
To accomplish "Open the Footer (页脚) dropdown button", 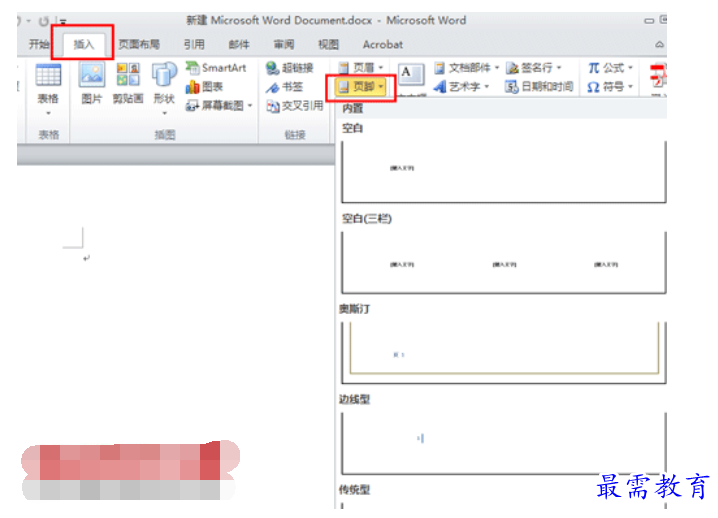I will coord(360,86).
